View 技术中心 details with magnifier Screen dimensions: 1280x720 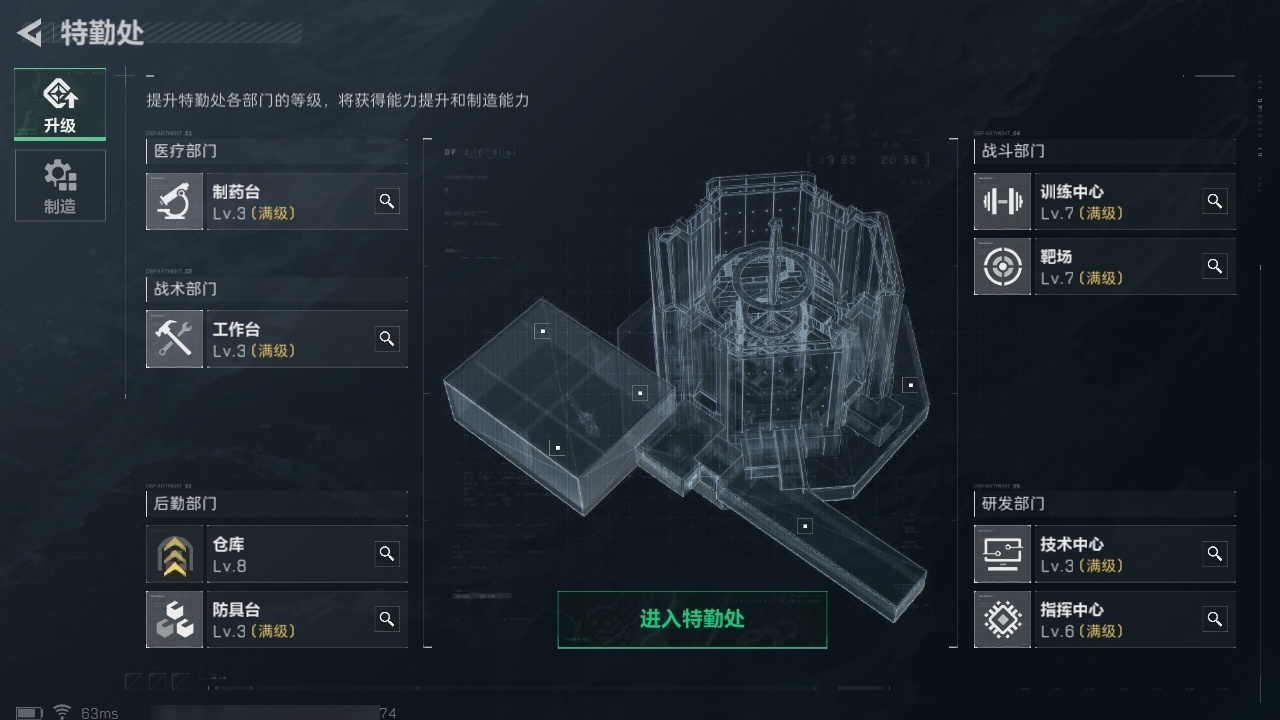[1215, 553]
